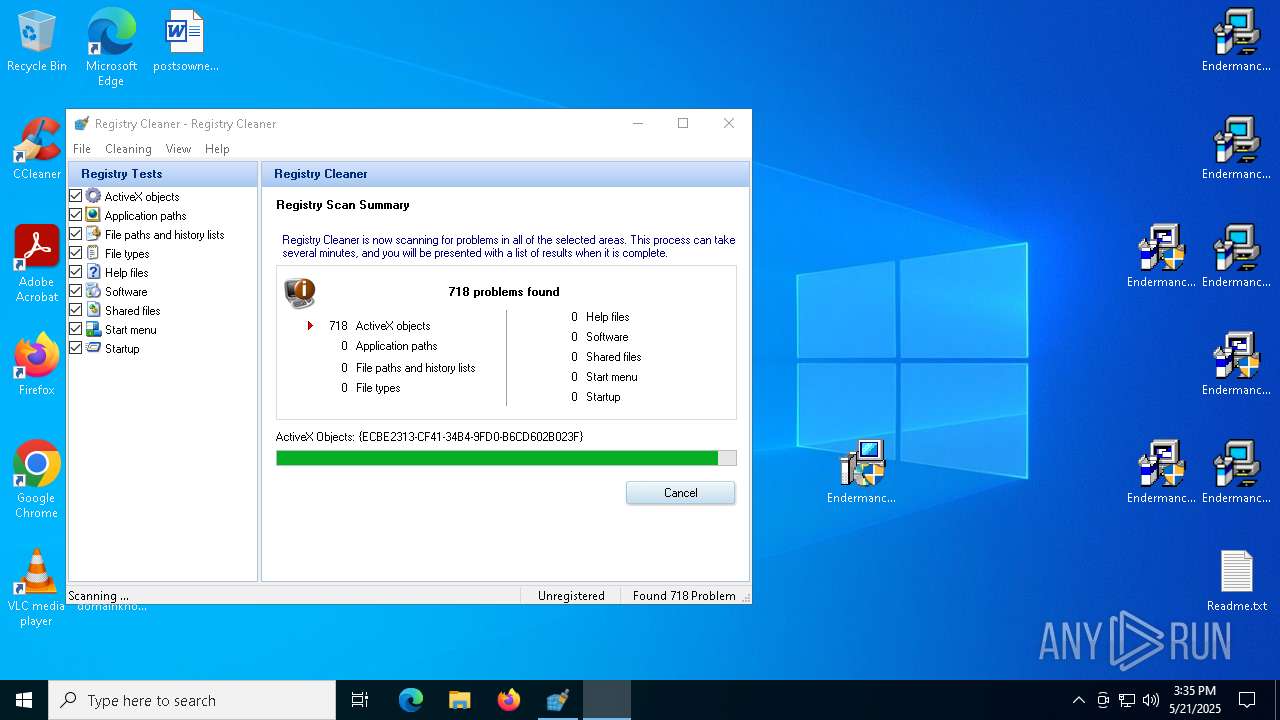The image size is (1280, 720).
Task: Click the File paths and history lists icon
Action: tap(93, 234)
